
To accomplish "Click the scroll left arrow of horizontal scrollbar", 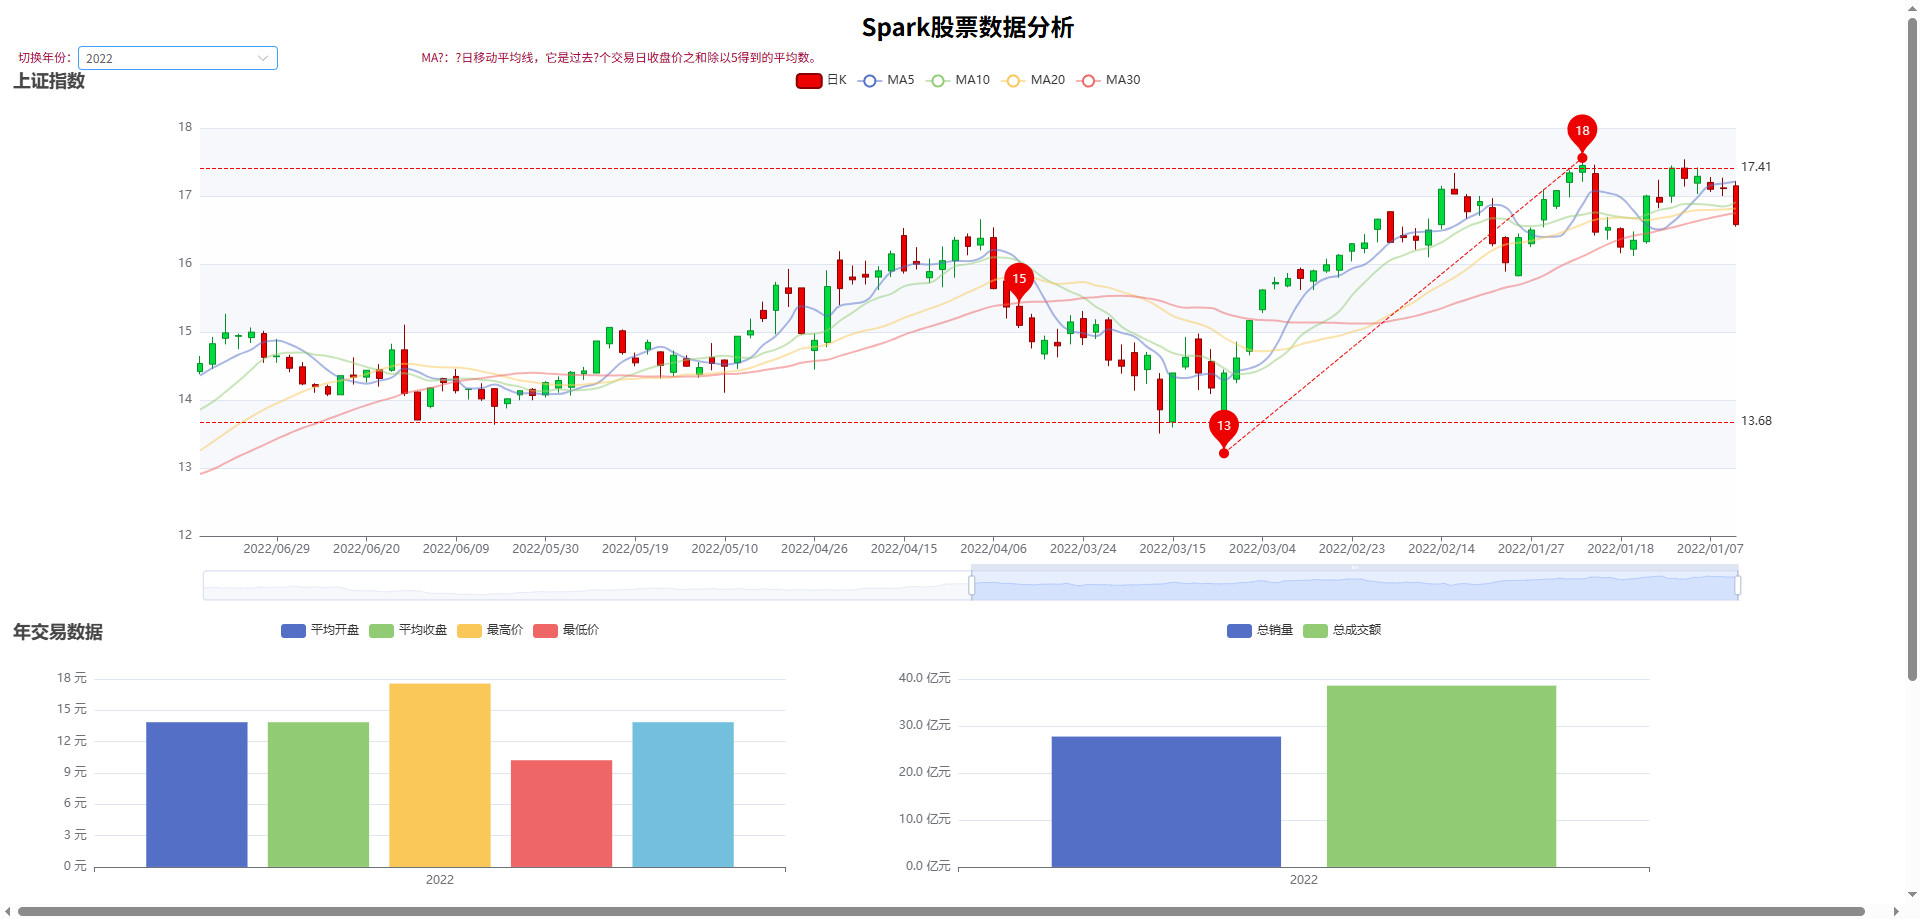I will [8, 911].
